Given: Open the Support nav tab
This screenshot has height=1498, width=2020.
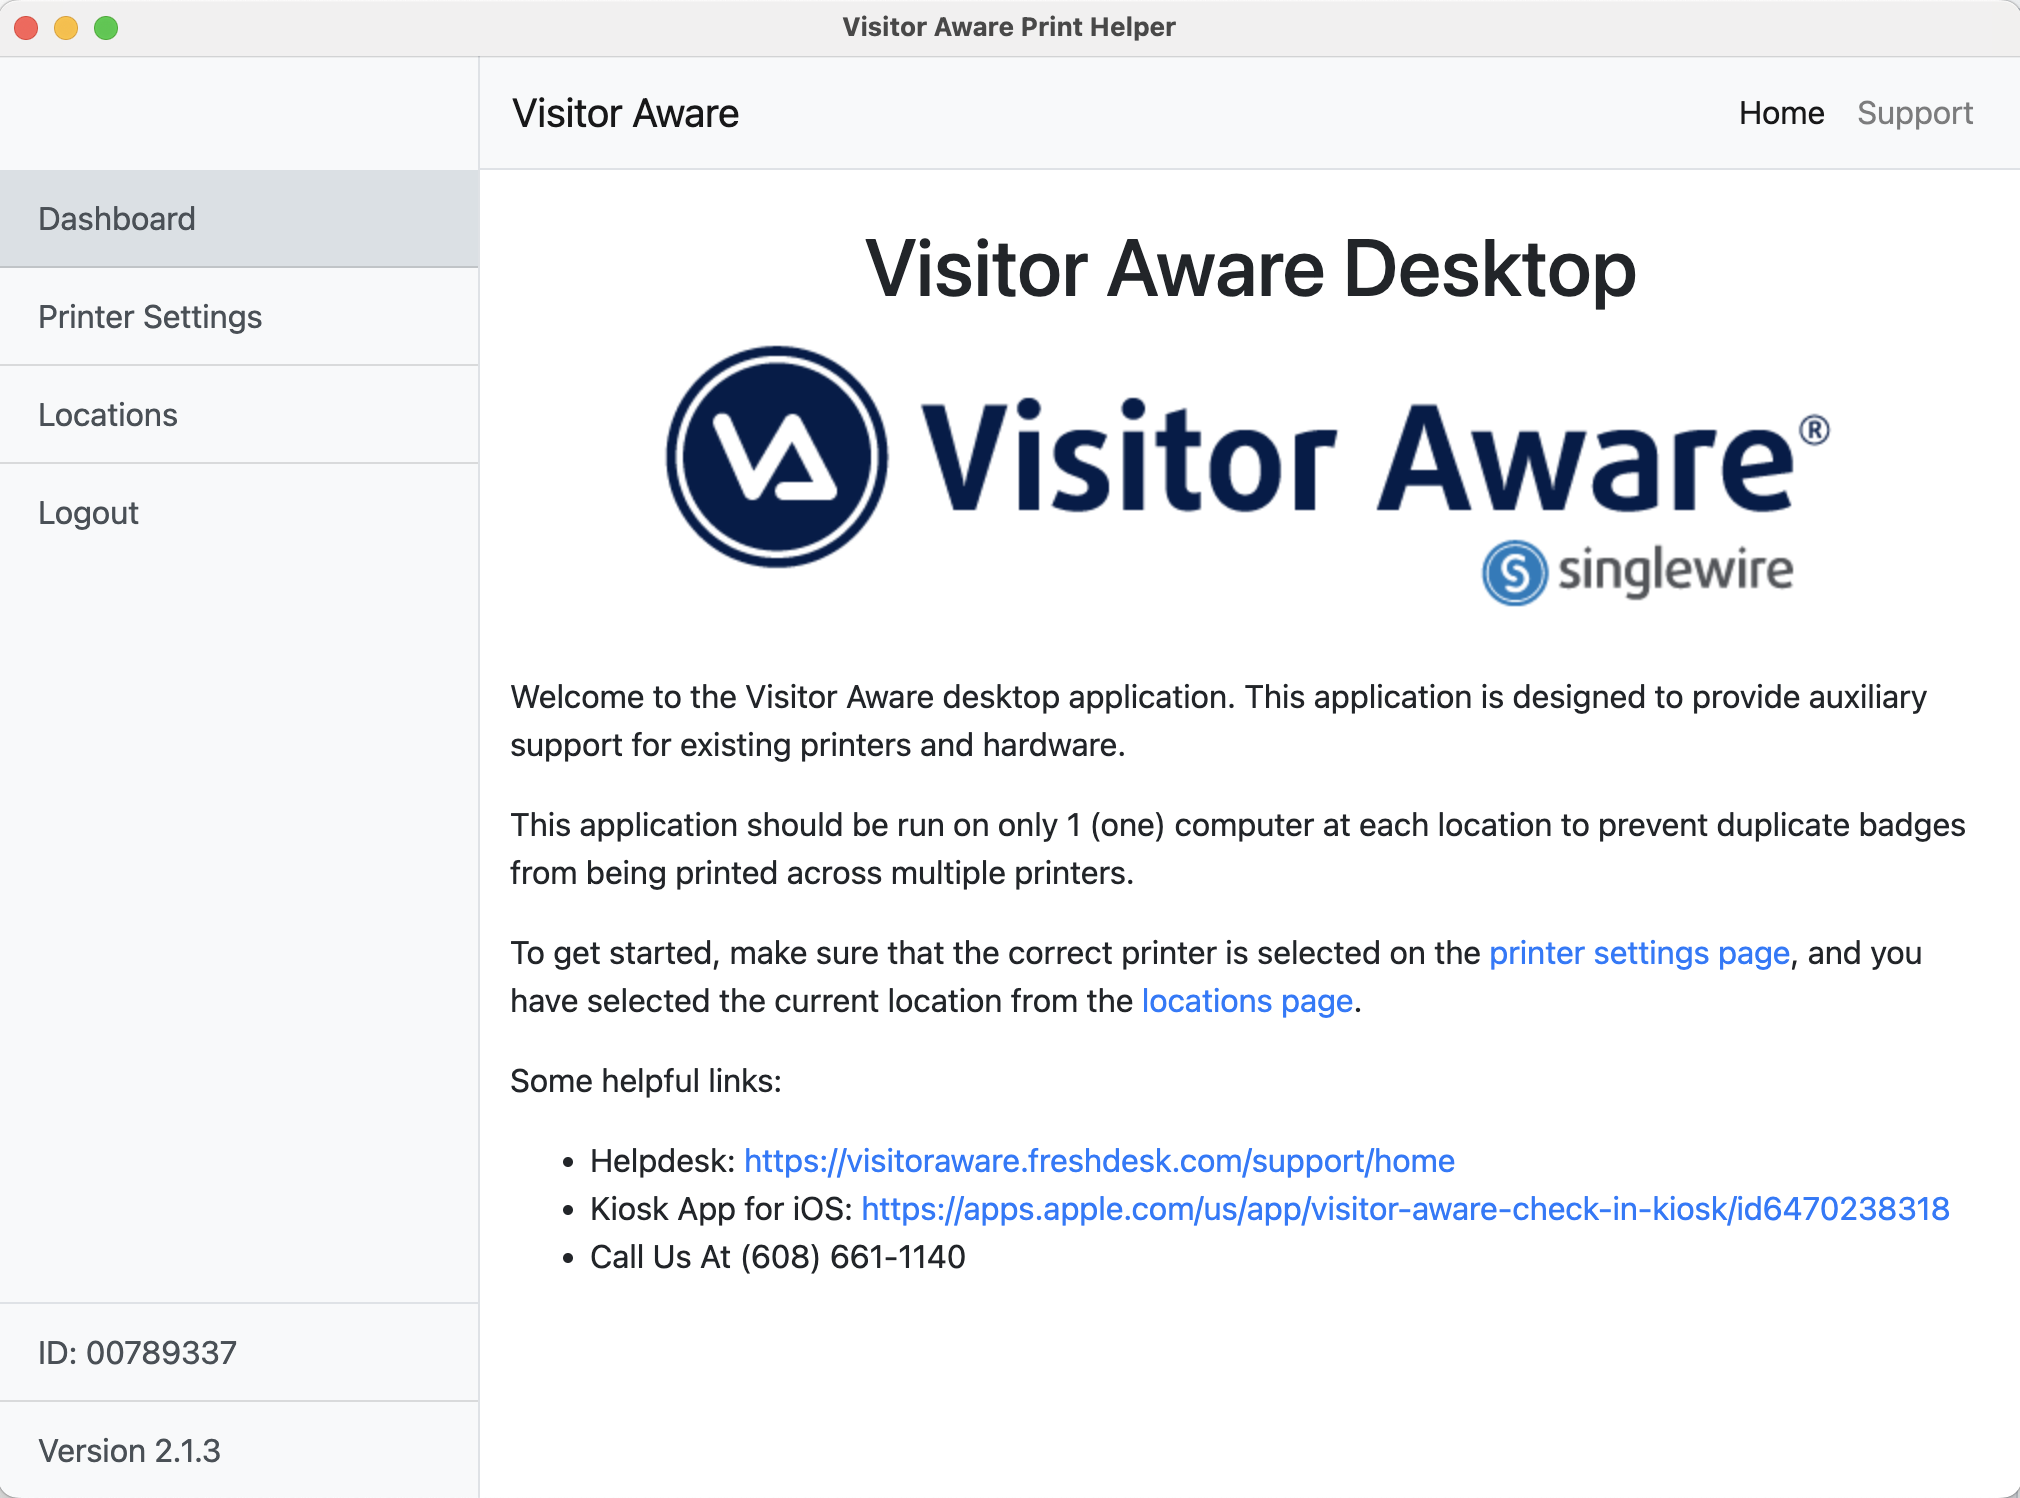Looking at the screenshot, I should [x=1914, y=113].
